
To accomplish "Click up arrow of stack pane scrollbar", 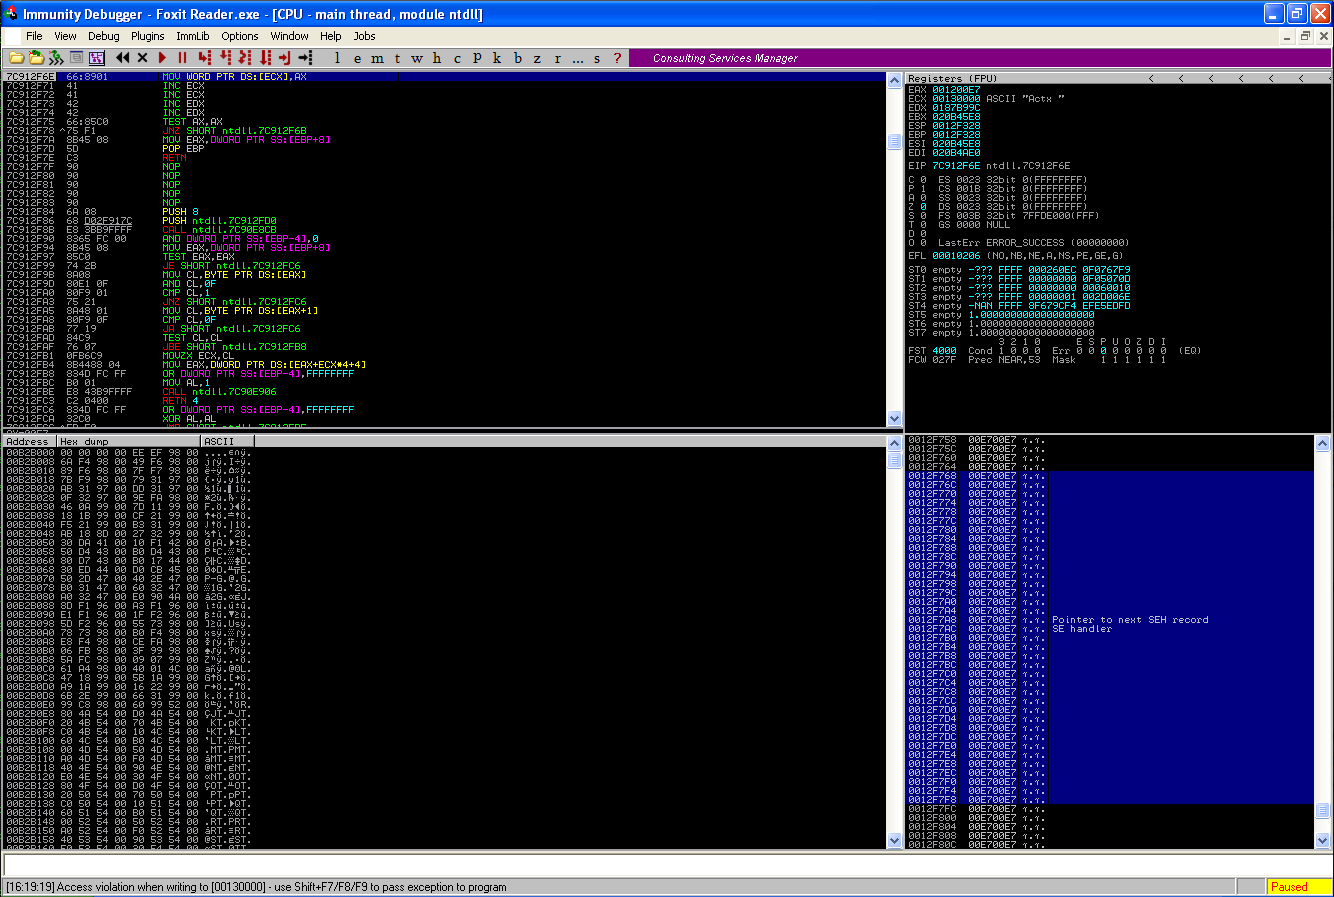I will [1322, 443].
